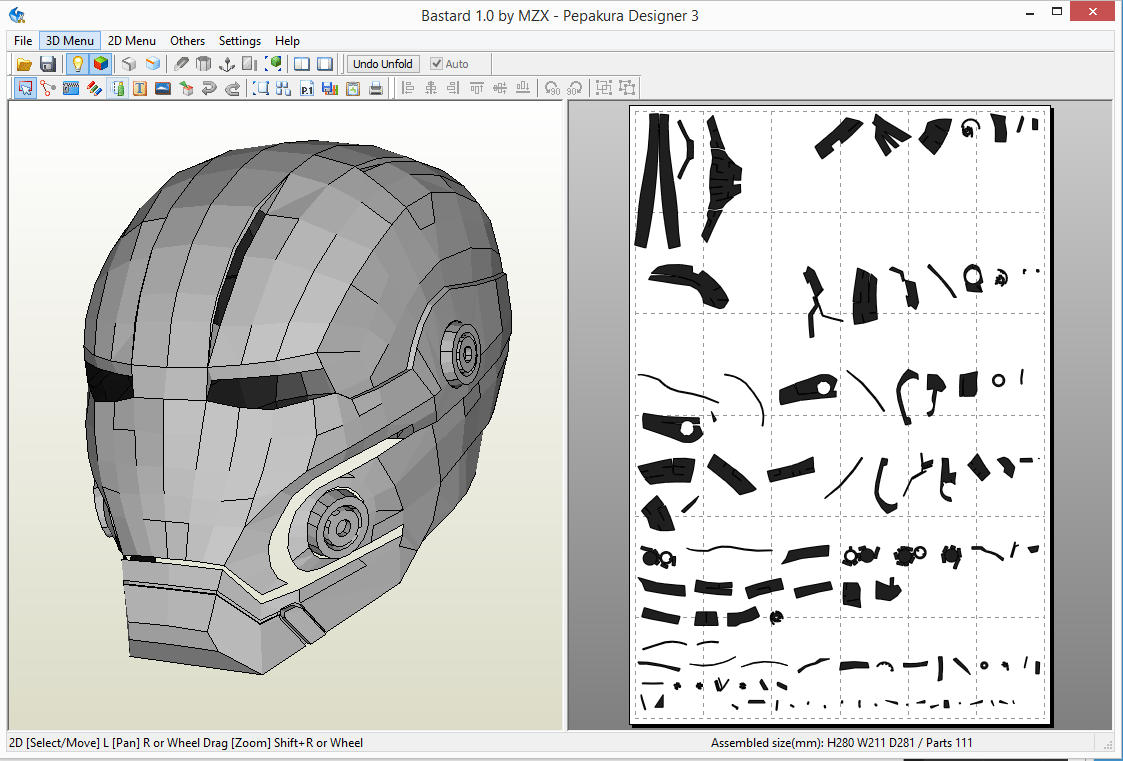Maximize the Pepakura Designer window
Screen dimensions: 1123x761
pos(1057,12)
